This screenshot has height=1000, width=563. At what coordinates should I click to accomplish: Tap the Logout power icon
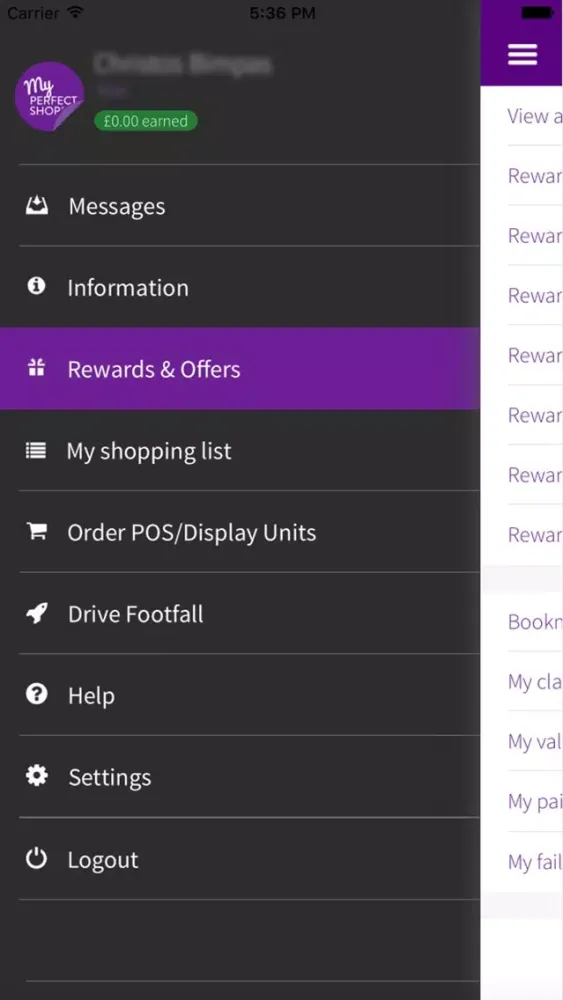pos(36,858)
